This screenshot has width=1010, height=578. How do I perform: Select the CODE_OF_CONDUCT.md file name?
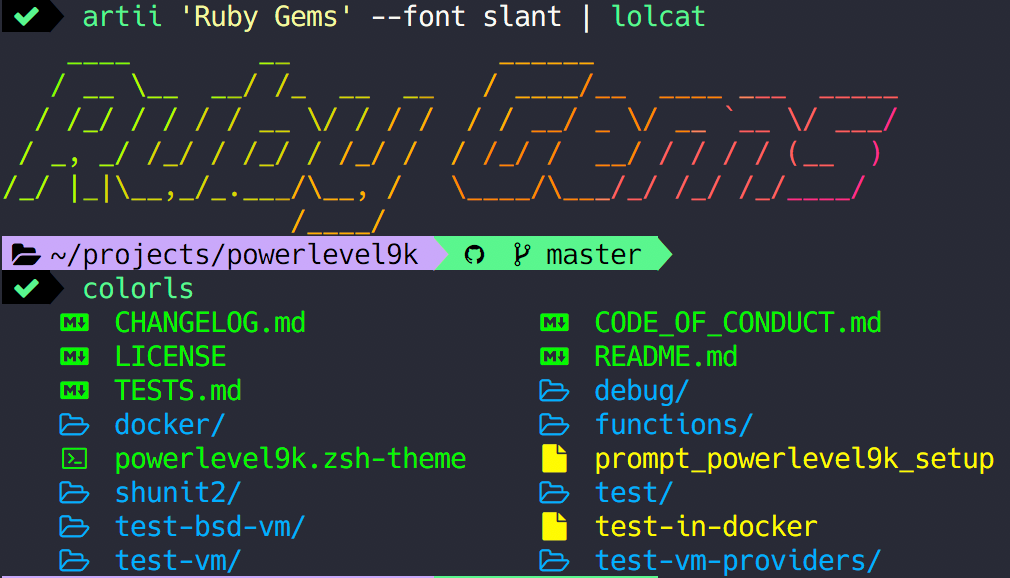click(738, 323)
